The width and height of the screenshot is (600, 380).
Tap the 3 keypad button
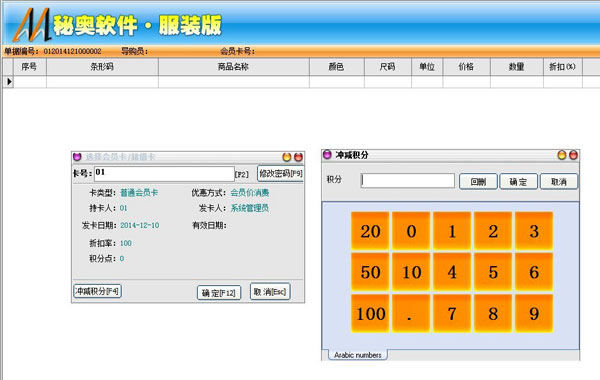[x=534, y=231]
